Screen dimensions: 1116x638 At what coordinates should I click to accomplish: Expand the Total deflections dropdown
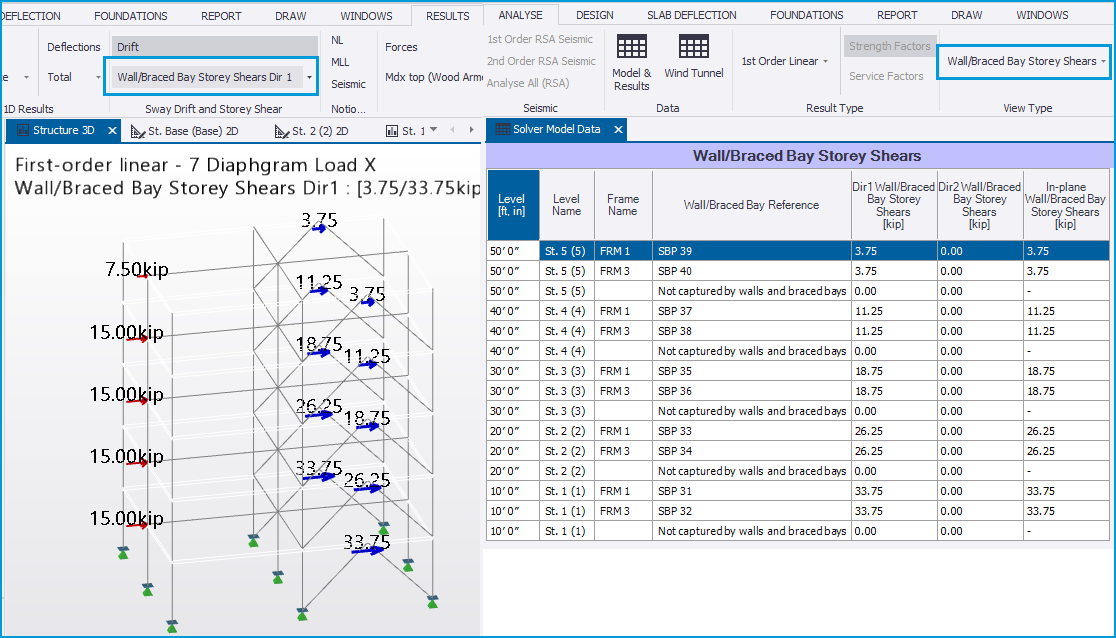click(98, 77)
